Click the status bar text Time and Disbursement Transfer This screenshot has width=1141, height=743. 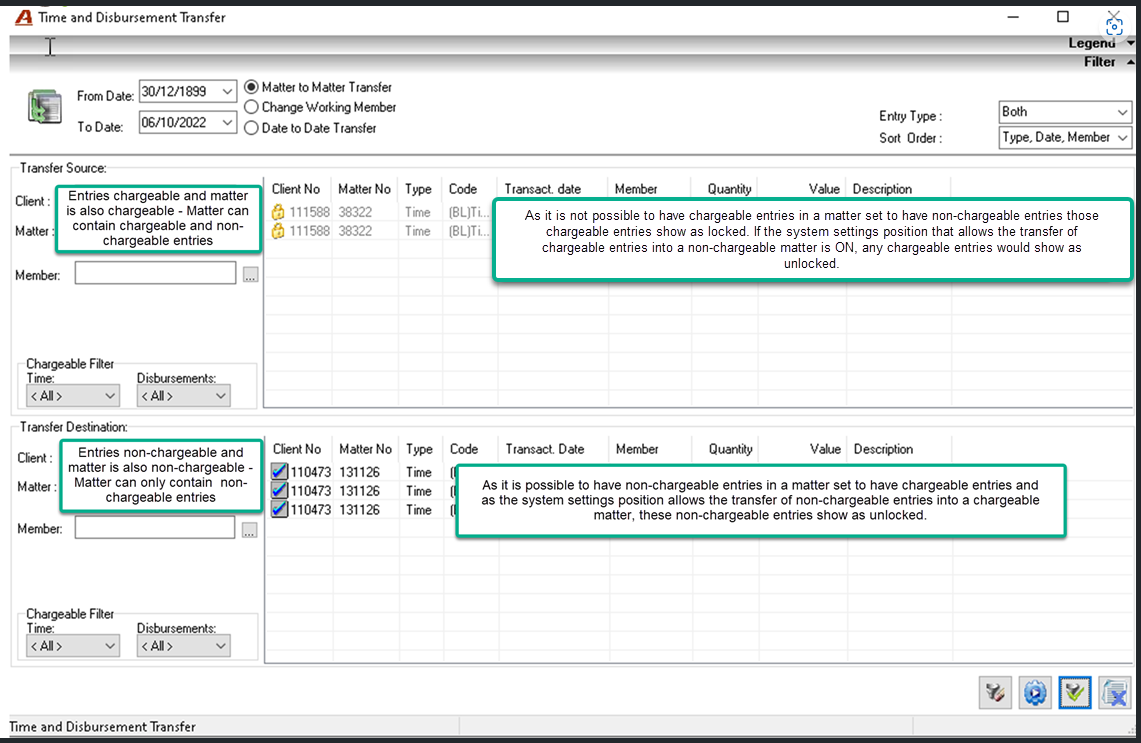point(103,727)
